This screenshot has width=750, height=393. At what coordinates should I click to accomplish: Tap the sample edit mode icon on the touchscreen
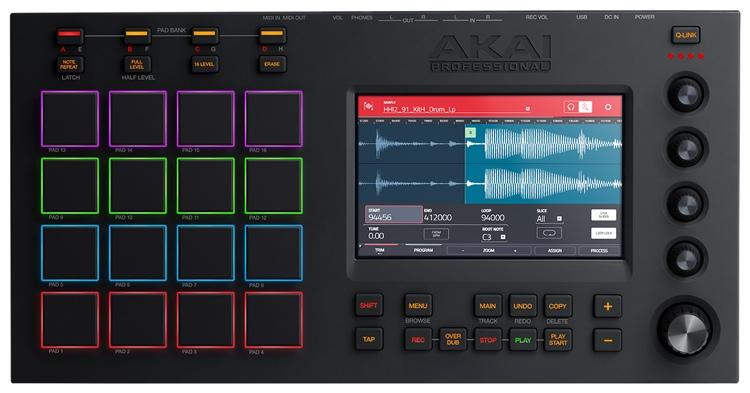368,106
